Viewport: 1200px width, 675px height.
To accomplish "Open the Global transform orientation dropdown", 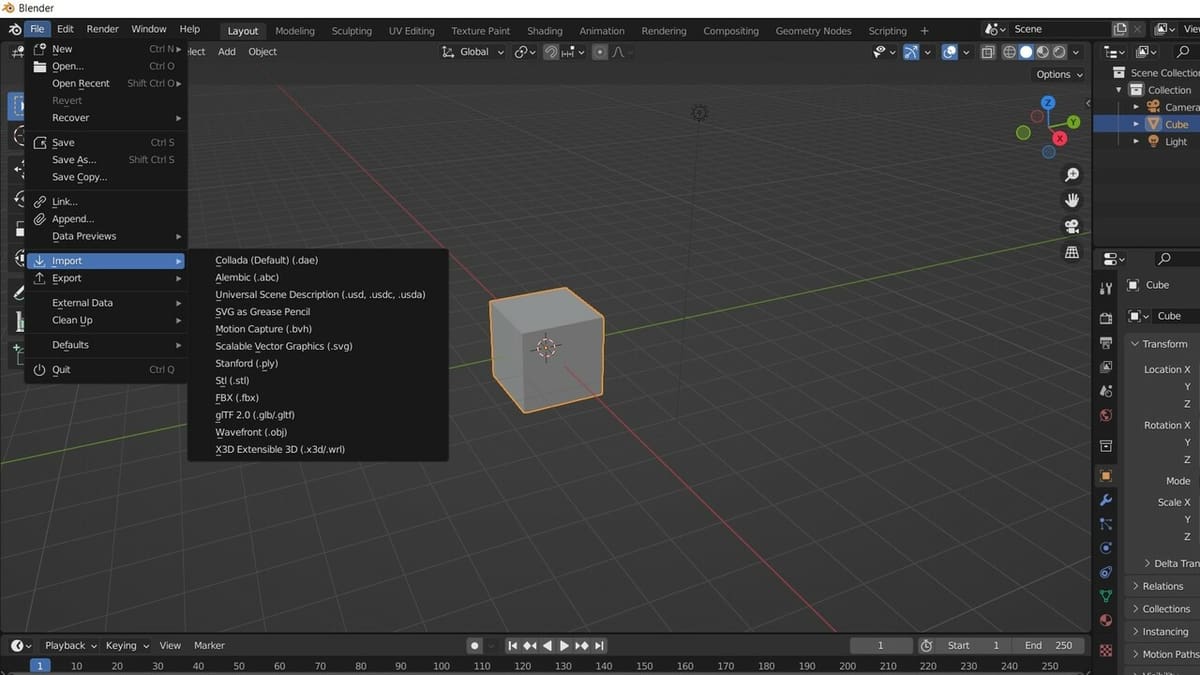I will click(x=473, y=52).
